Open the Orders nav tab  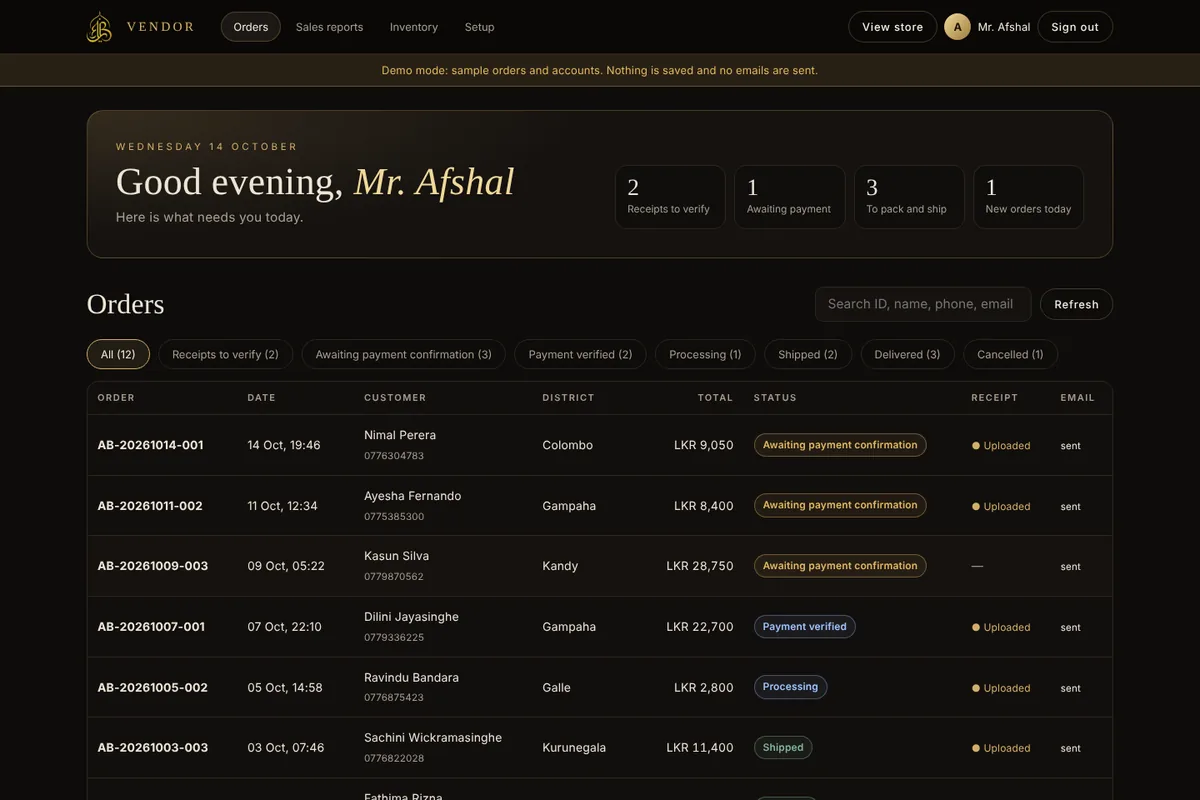[x=251, y=27]
